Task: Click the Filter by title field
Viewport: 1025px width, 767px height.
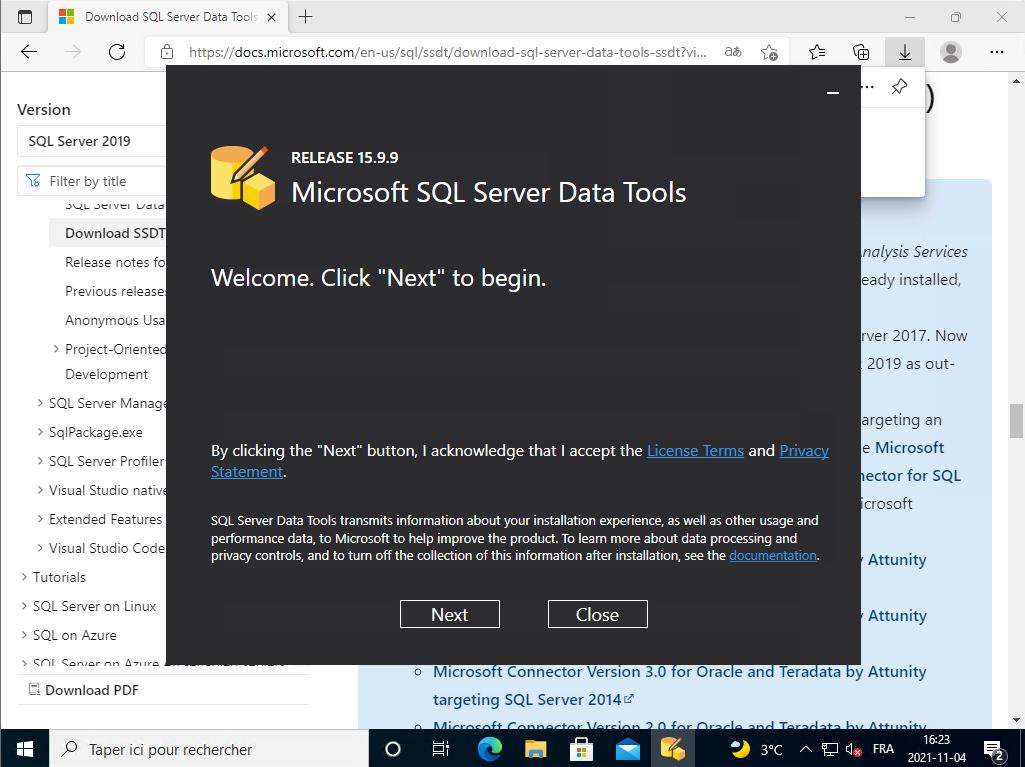Action: [x=92, y=181]
